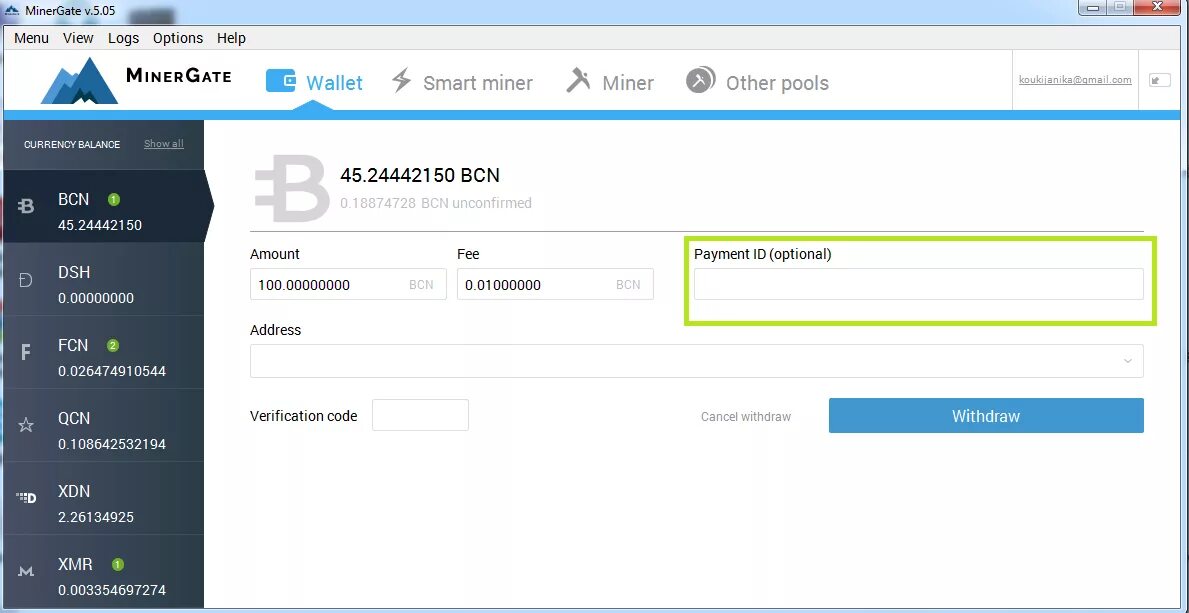Image resolution: width=1189 pixels, height=613 pixels.
Task: Click the XDN coin icon in sidebar
Action: 27,498
